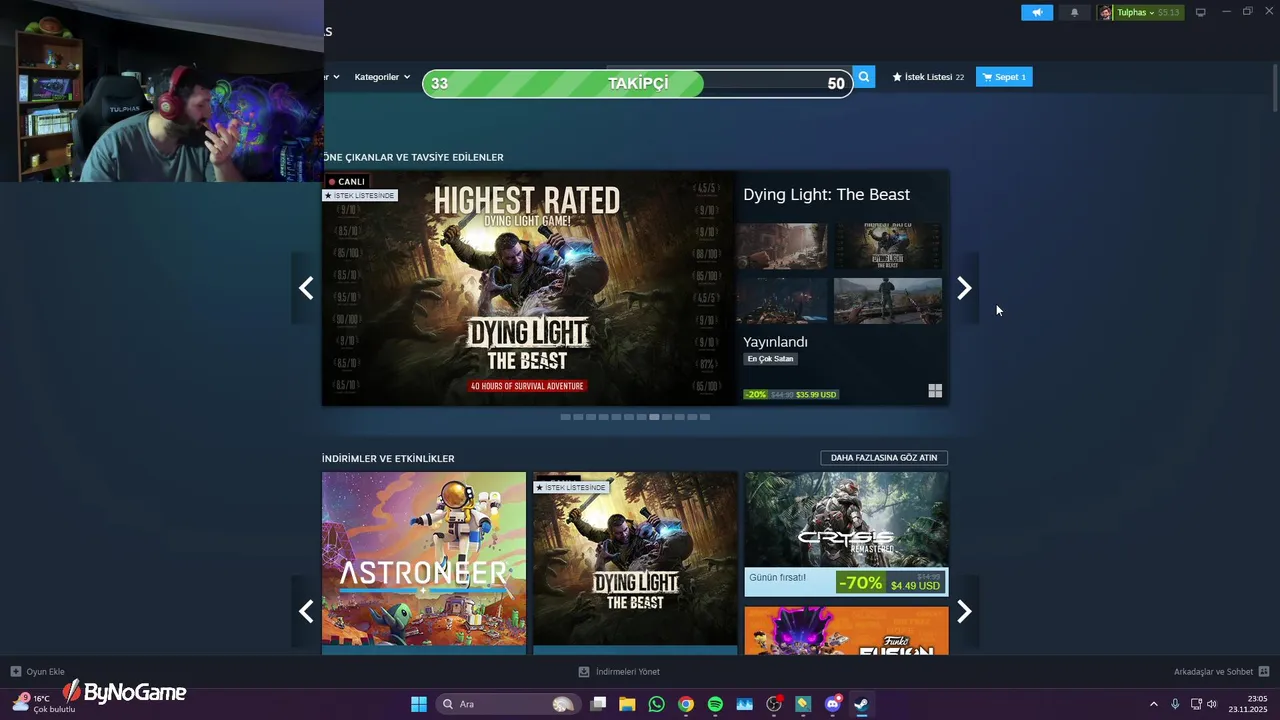Open the Windows Start menu
The height and width of the screenshot is (720, 1280).
[x=419, y=704]
